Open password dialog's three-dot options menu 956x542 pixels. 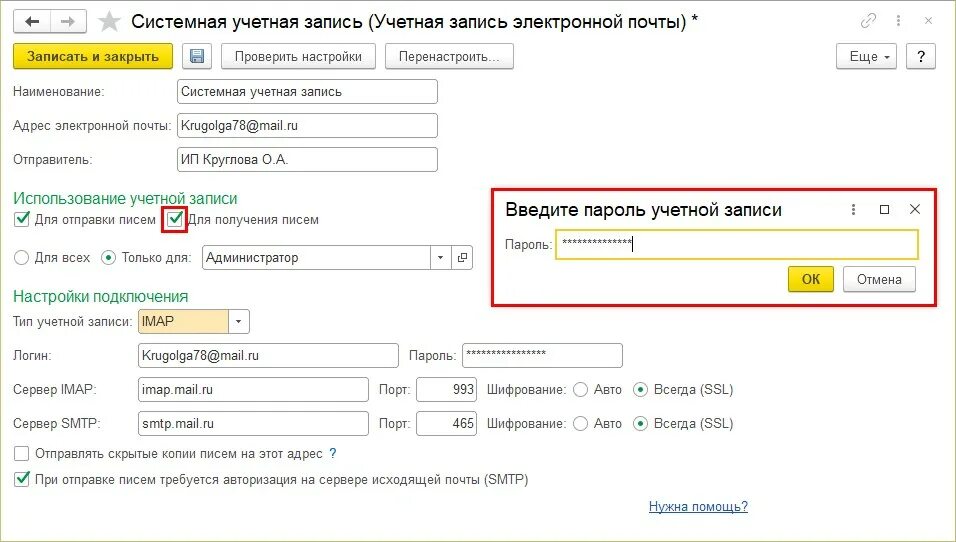tap(853, 210)
